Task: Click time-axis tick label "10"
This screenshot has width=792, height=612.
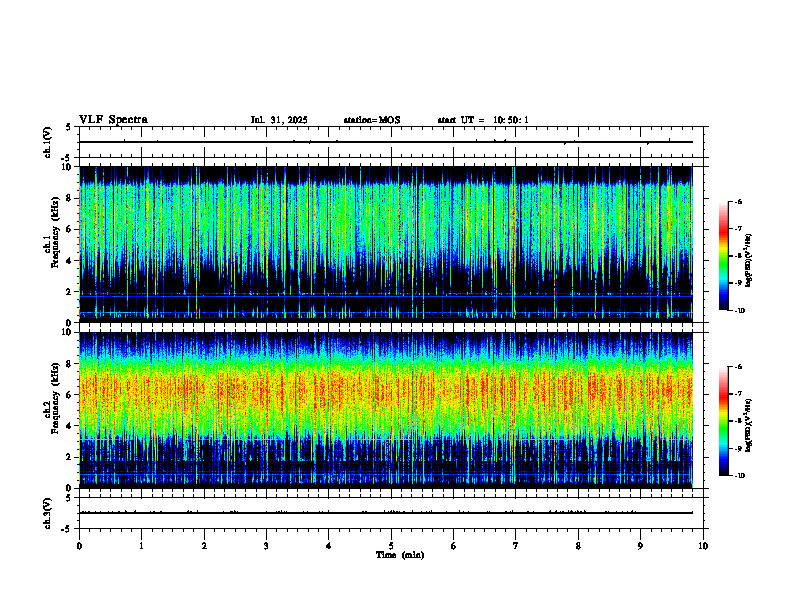Action: pos(703,546)
